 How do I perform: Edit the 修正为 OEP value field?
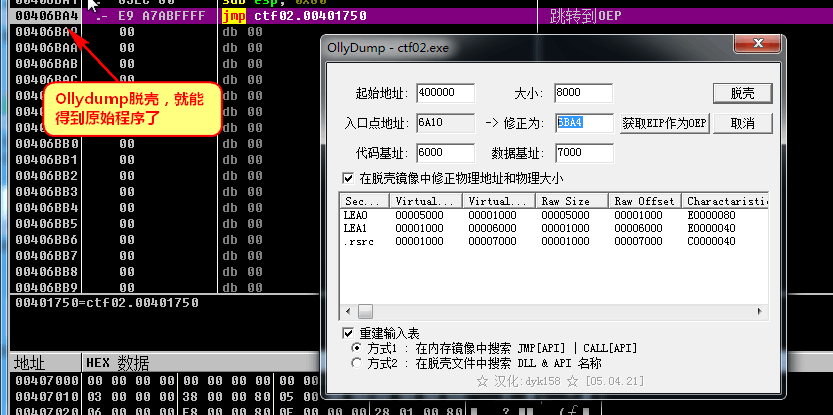tap(584, 123)
